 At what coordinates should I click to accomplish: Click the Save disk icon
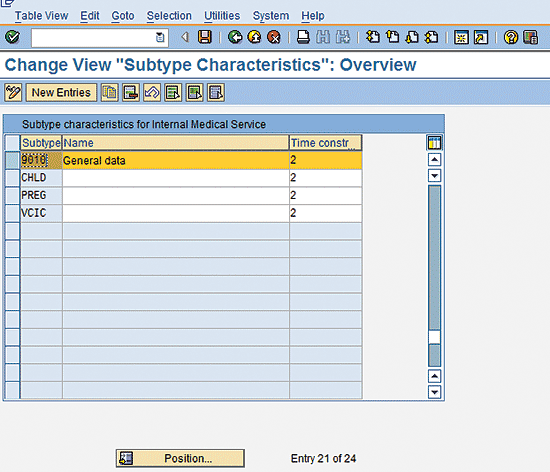click(x=205, y=37)
